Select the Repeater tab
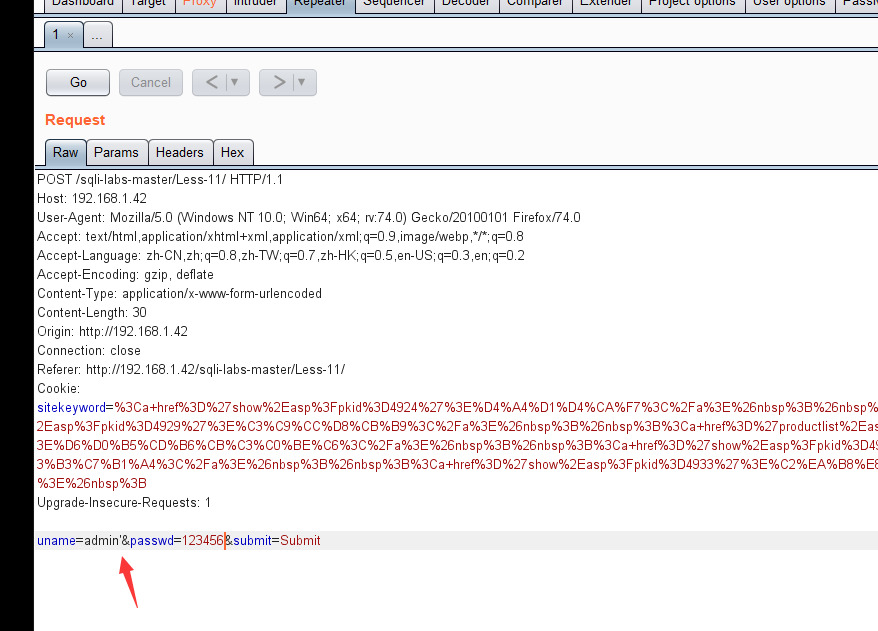Image resolution: width=878 pixels, height=631 pixels. pos(320,4)
